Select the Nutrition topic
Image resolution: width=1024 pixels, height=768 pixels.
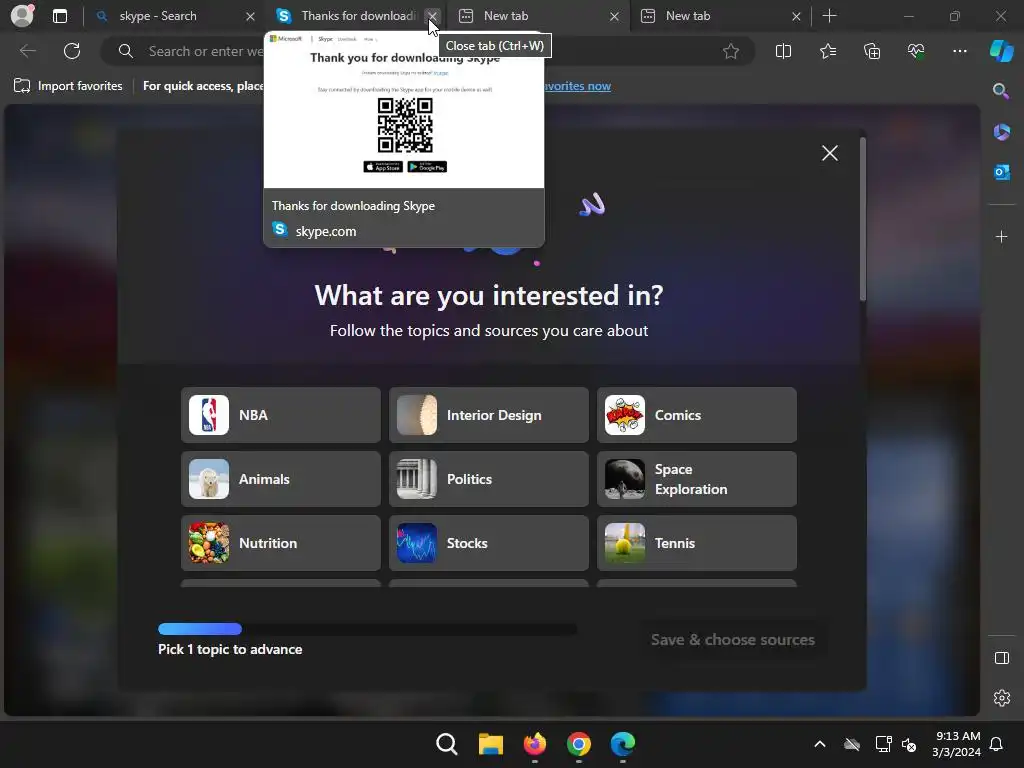[x=281, y=543]
